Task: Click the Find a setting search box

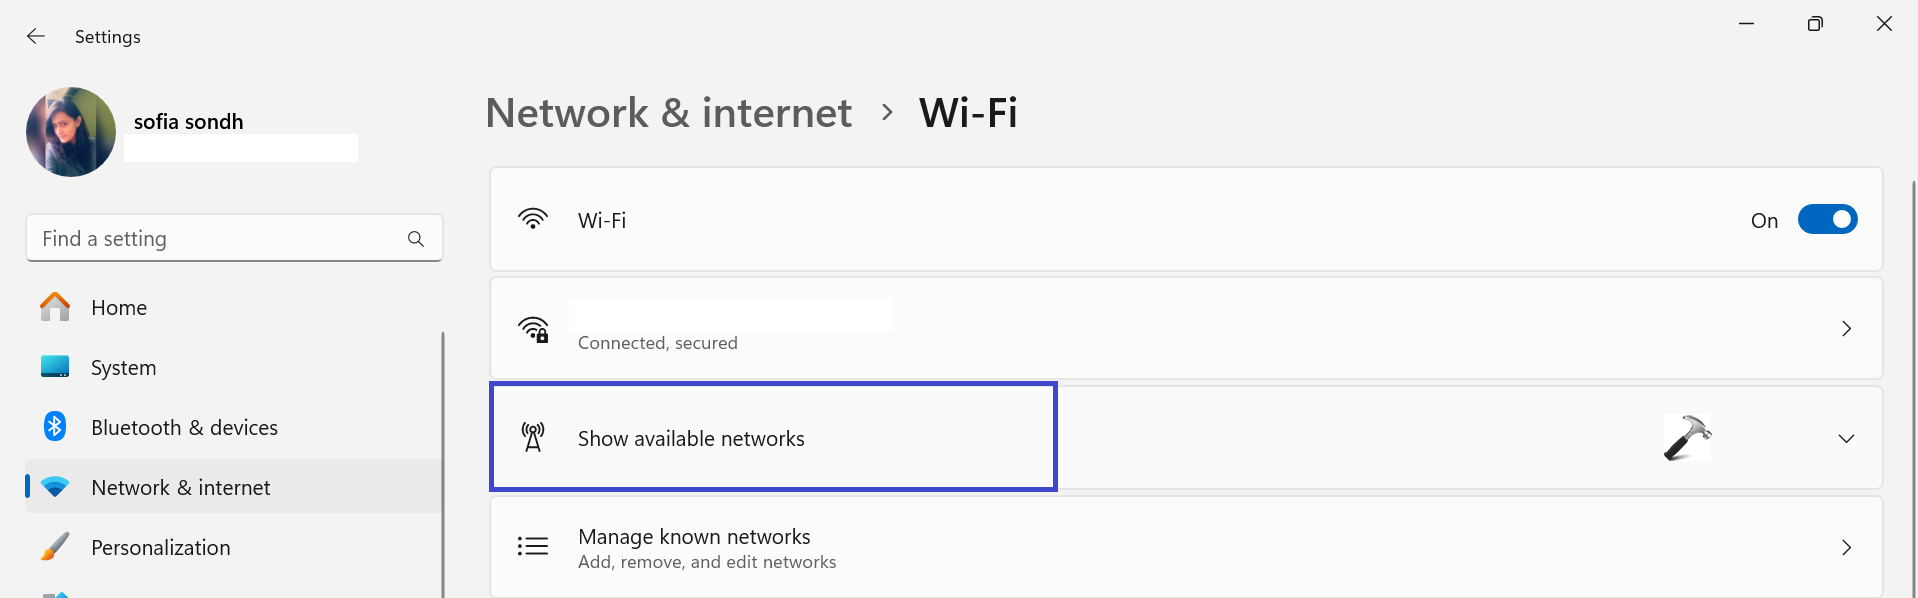Action: click(218, 239)
